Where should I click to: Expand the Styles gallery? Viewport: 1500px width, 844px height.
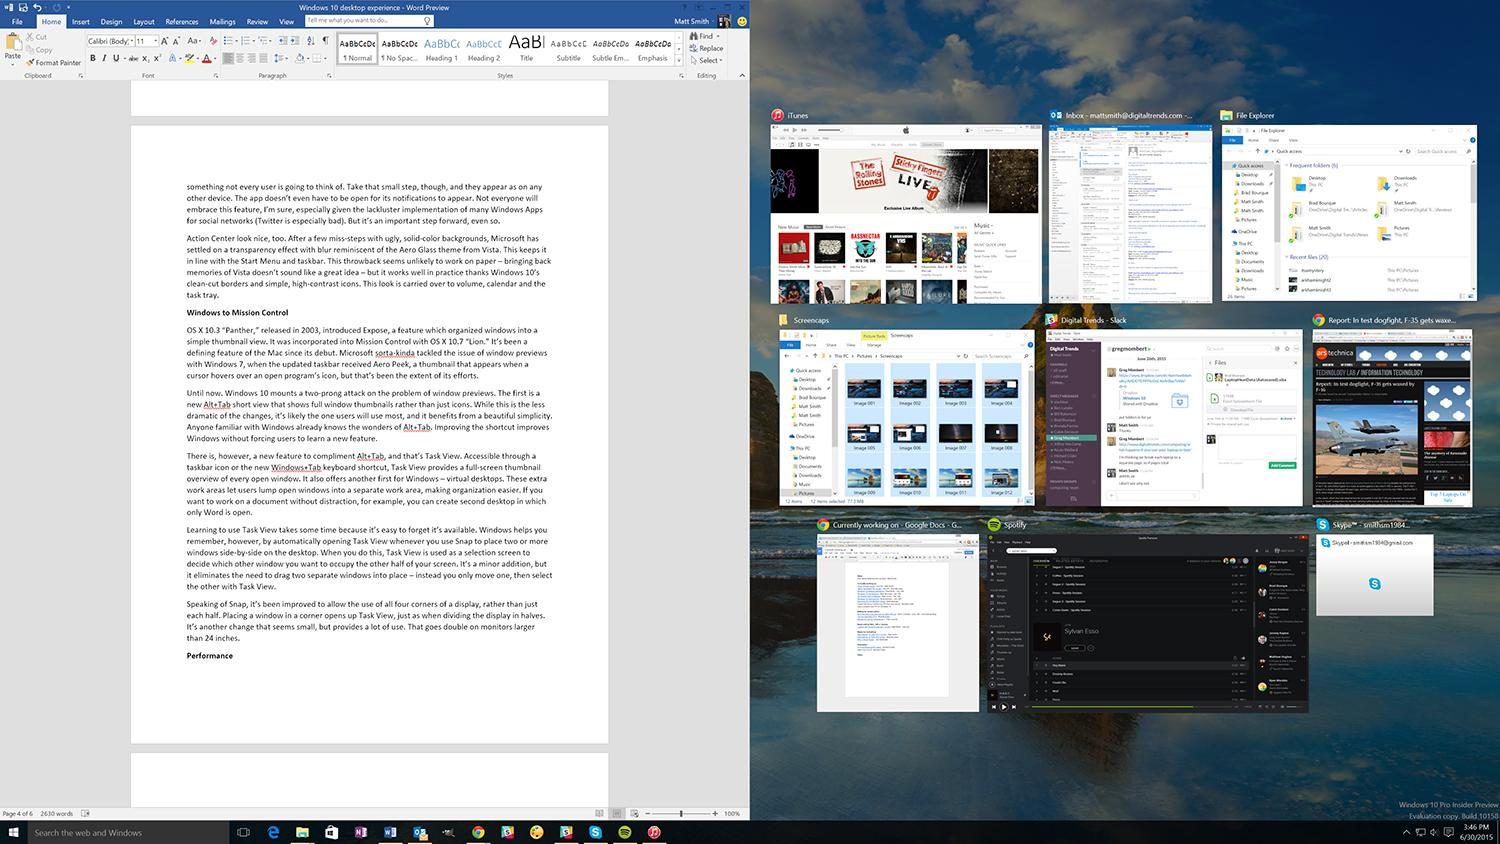pos(679,60)
